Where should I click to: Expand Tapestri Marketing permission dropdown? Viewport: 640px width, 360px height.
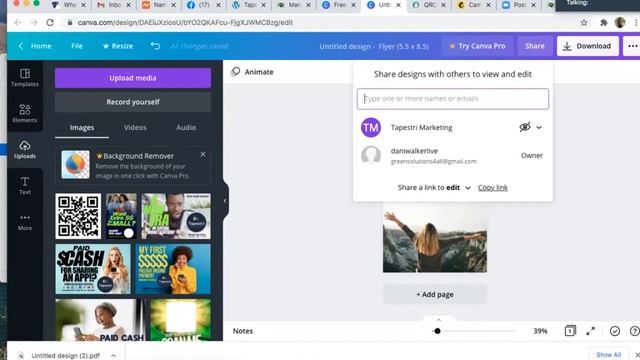(539, 127)
